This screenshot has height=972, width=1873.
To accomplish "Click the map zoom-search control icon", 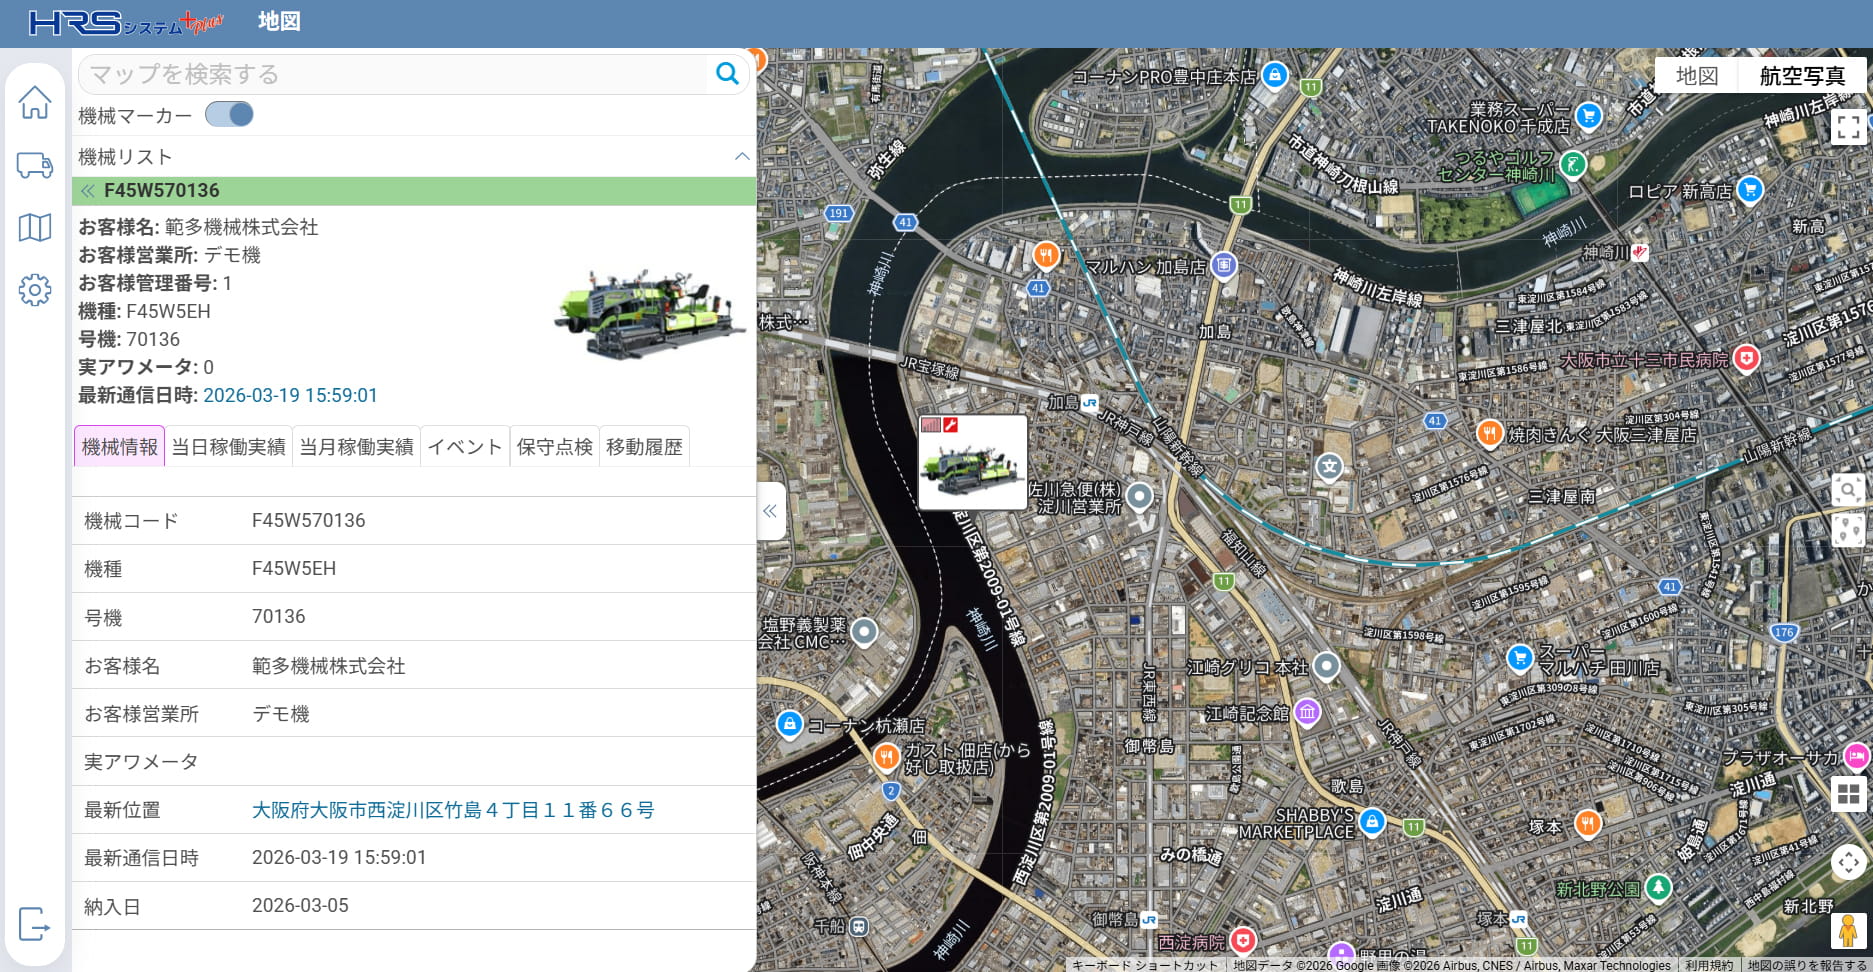I will 1848,489.
